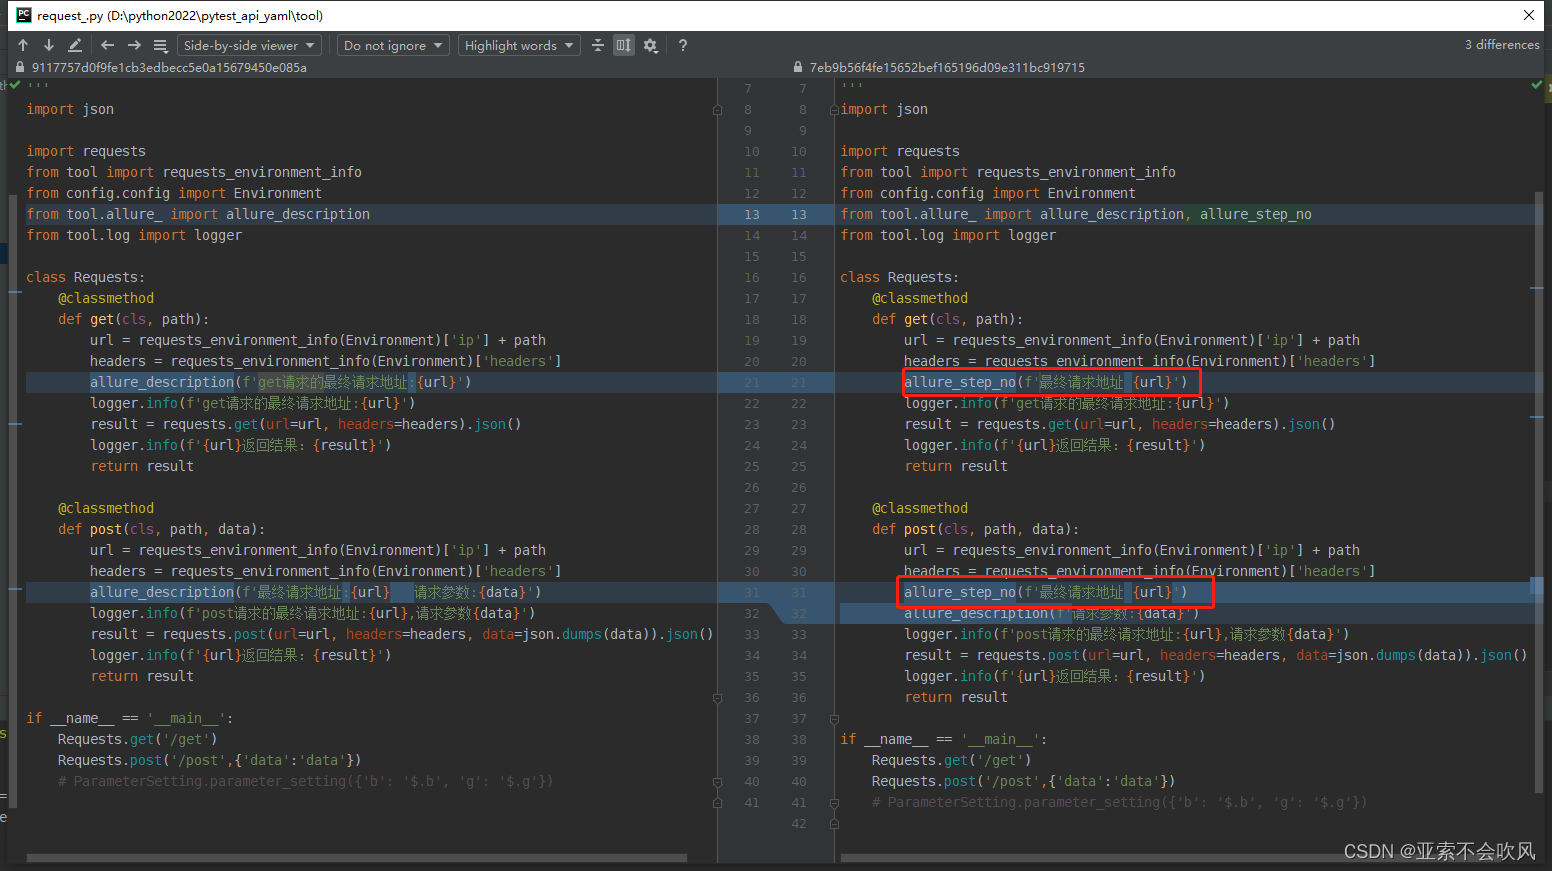Click the last right 'return result' line

[x=956, y=697]
